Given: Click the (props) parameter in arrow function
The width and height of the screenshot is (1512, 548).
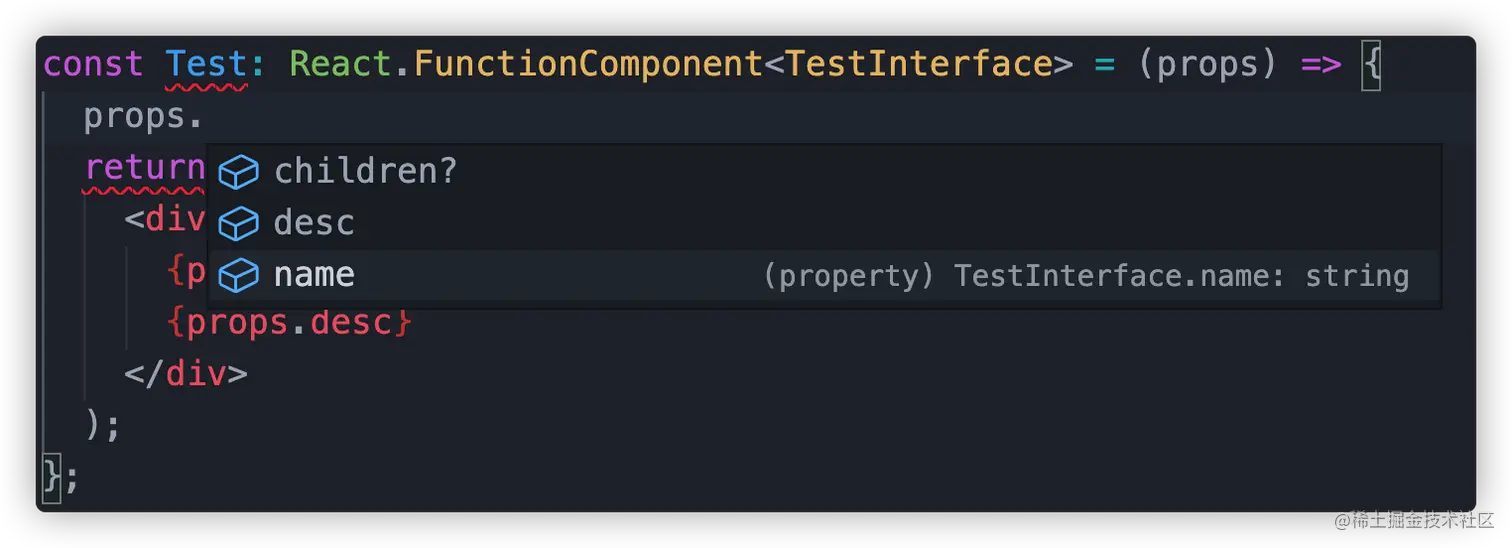Looking at the screenshot, I should pos(1208,65).
